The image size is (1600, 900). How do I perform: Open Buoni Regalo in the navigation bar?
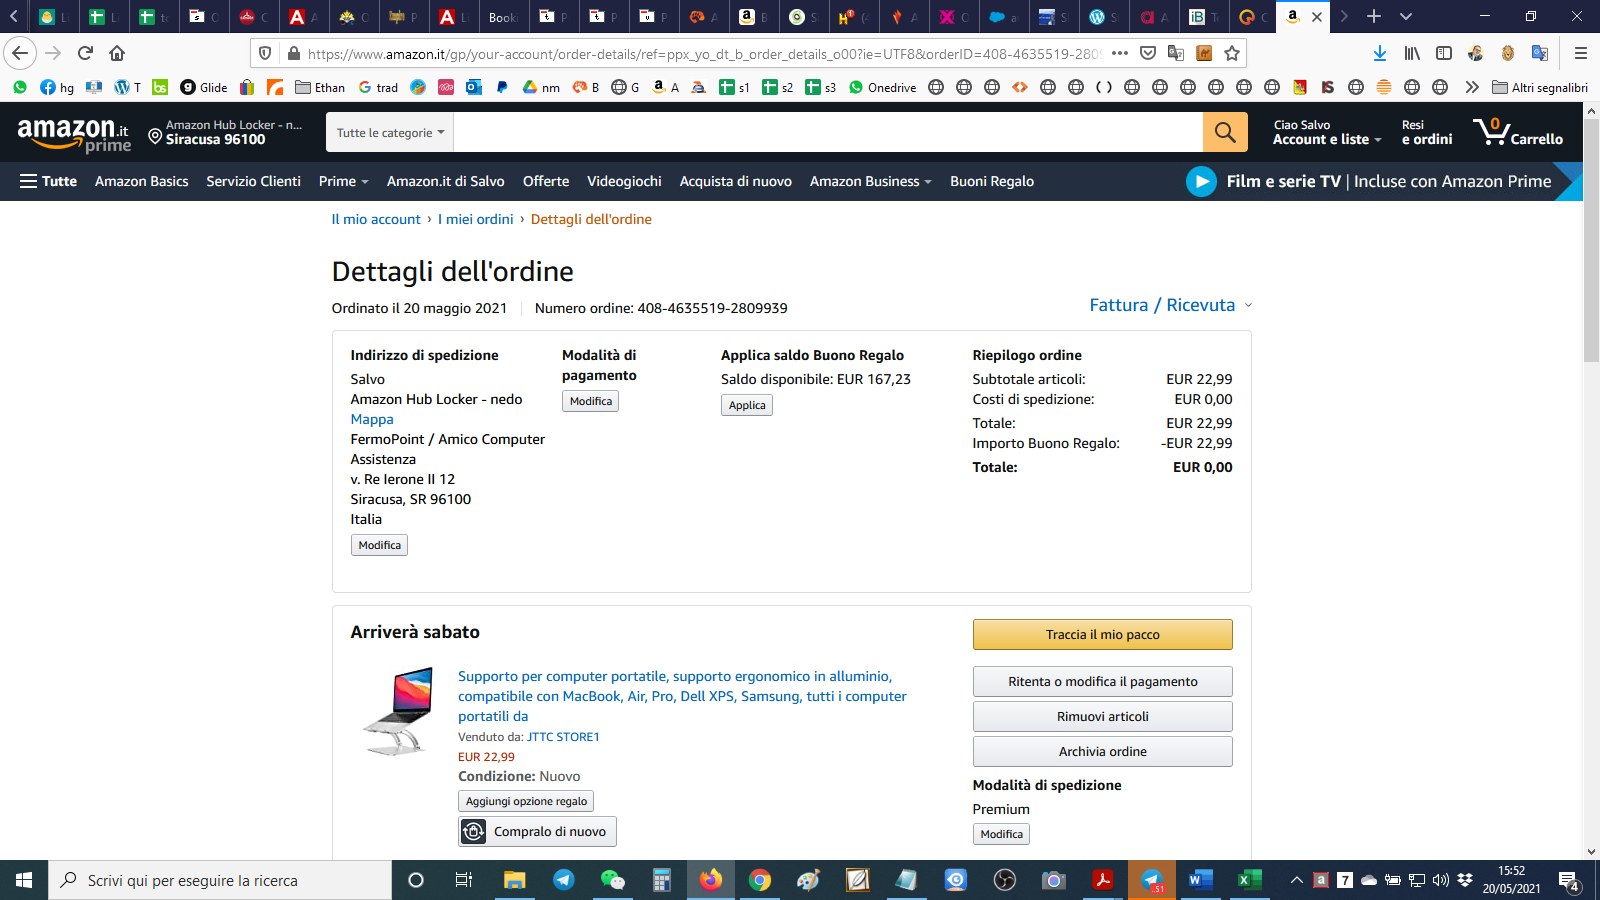[992, 181]
